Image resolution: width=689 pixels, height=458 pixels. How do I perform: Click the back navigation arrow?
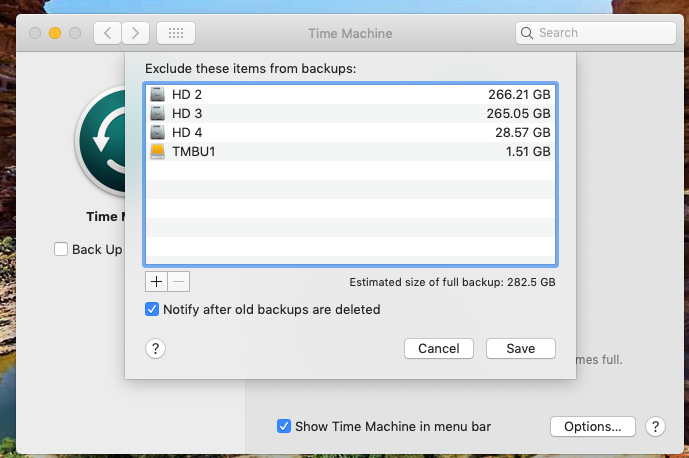tap(107, 33)
